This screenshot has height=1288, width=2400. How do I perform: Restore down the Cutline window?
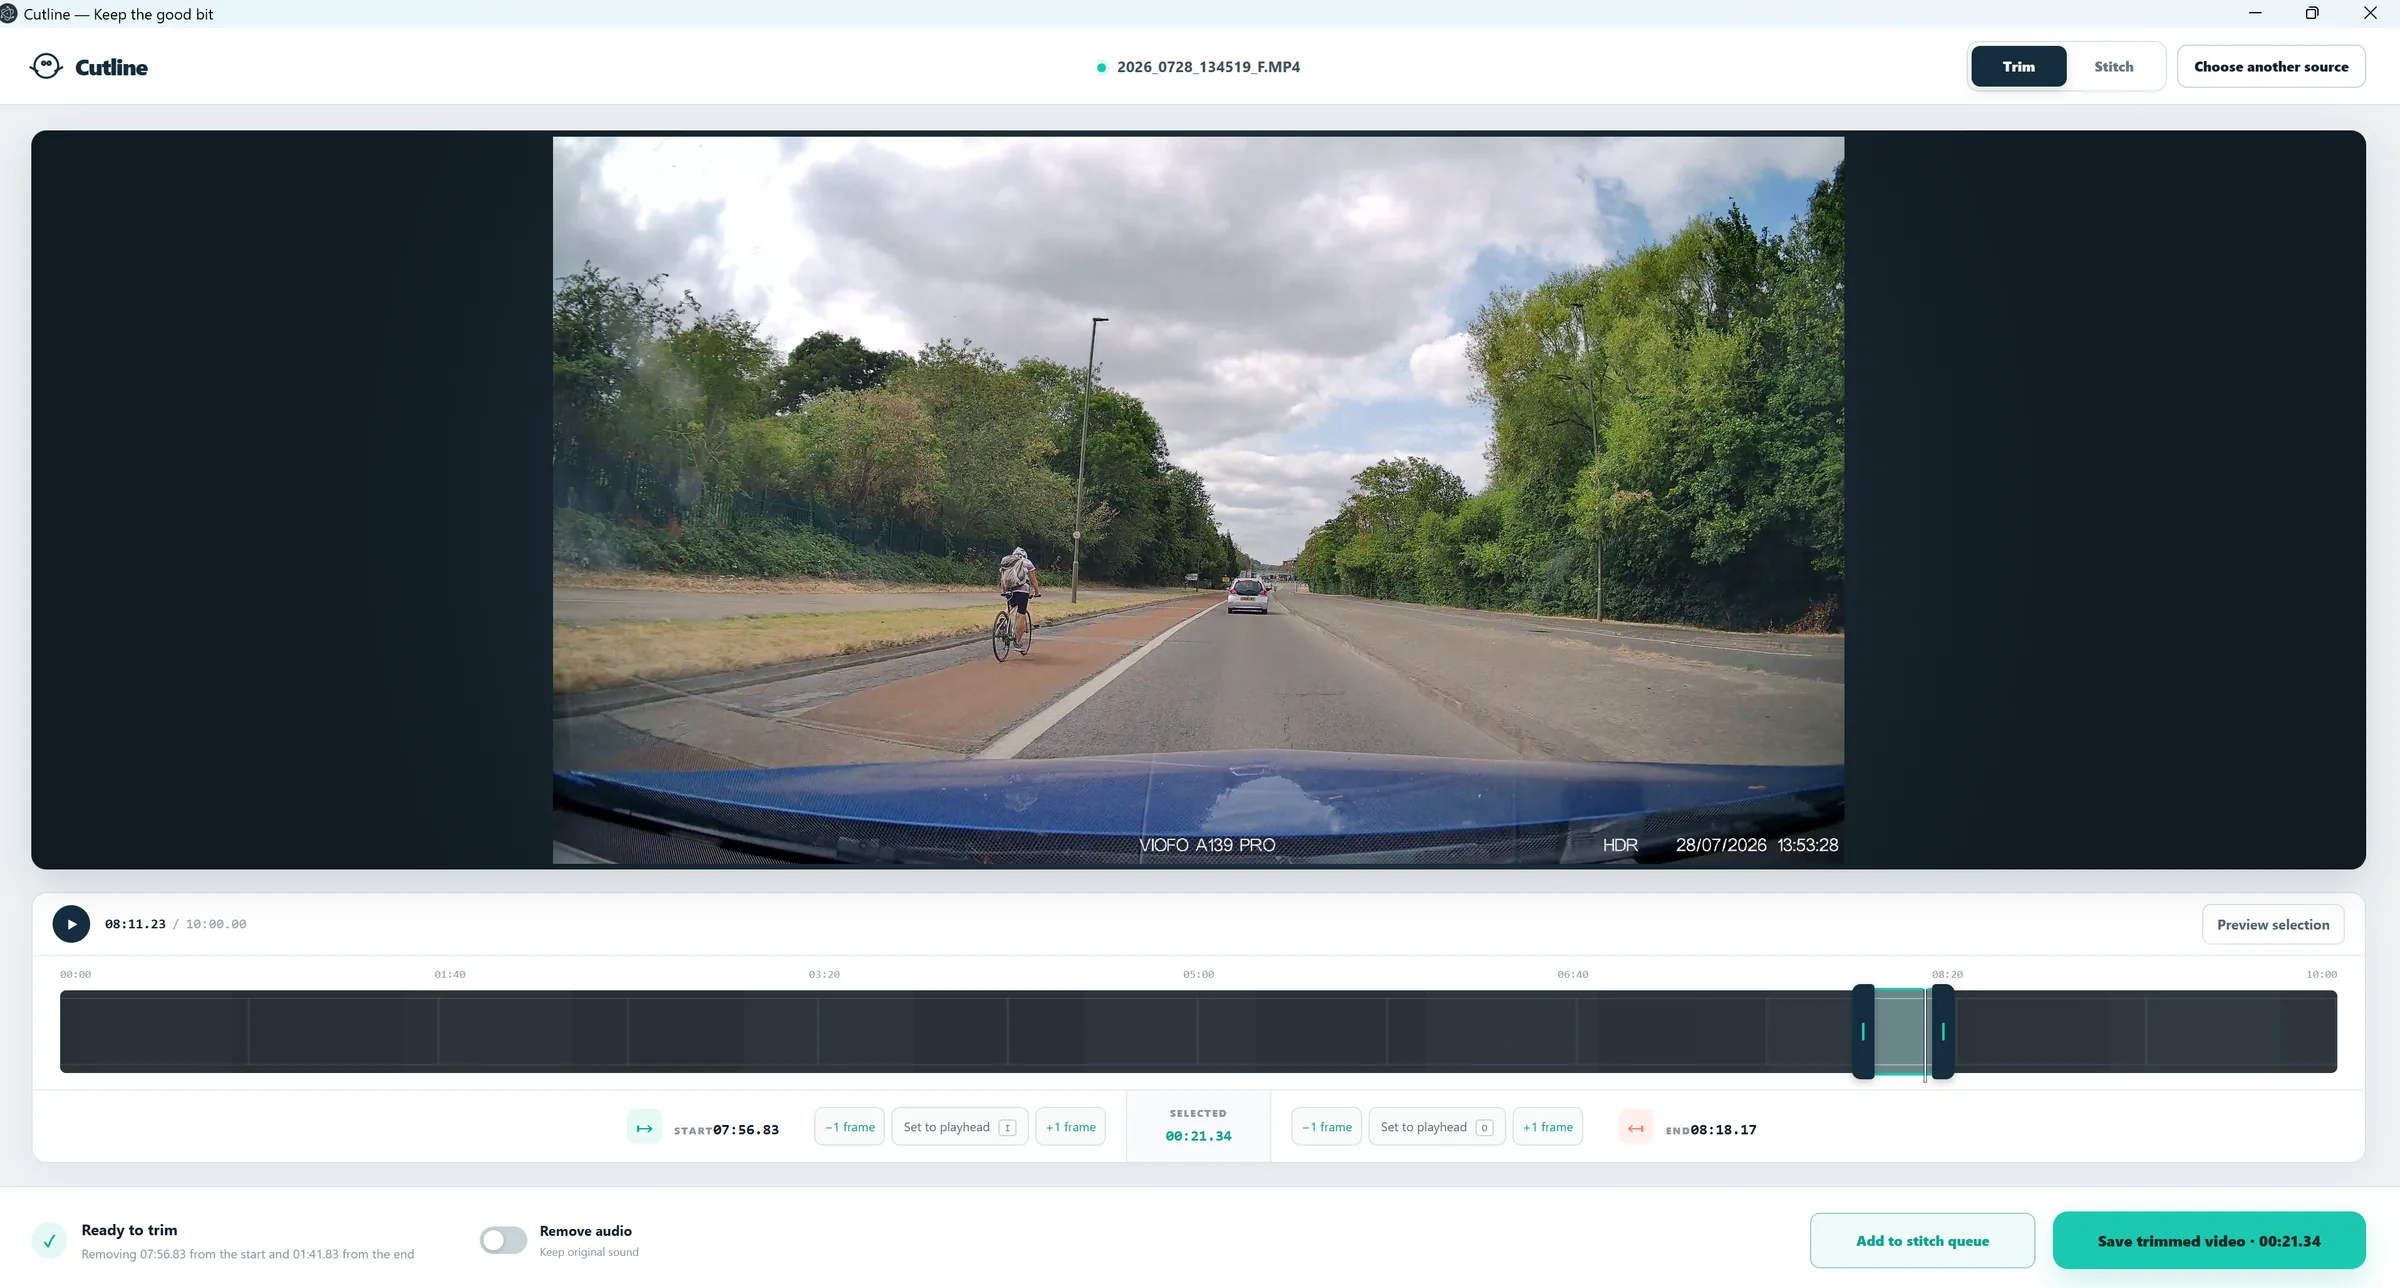click(2312, 13)
